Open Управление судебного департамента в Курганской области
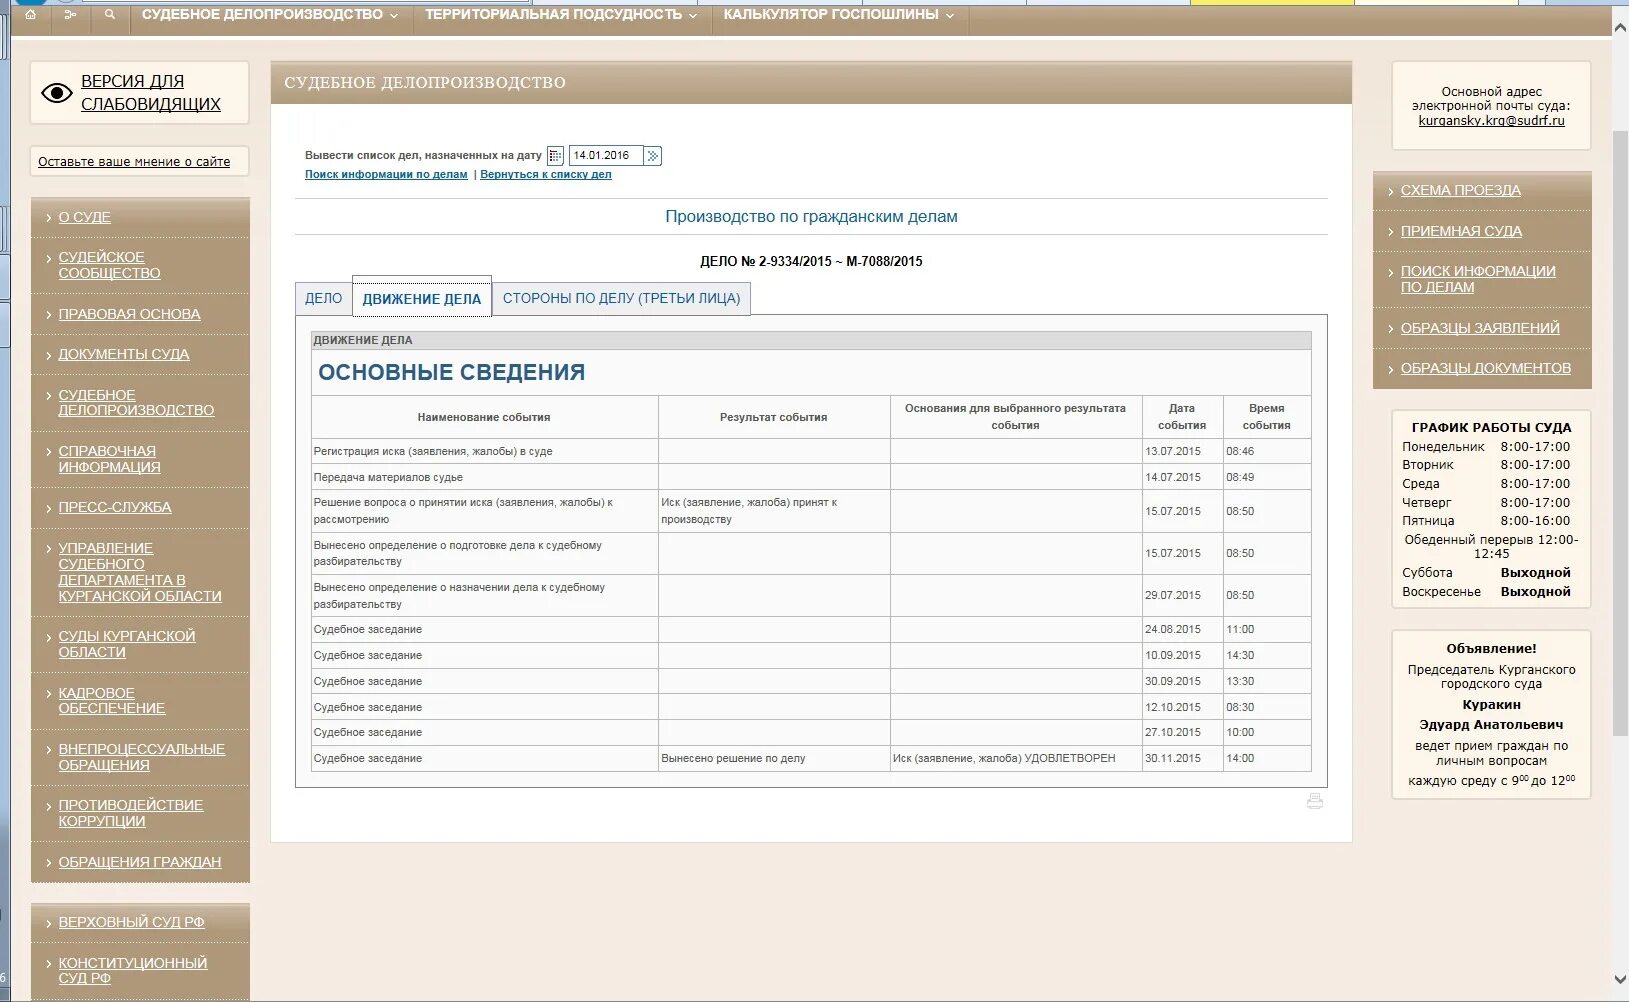1629x1002 pixels. [140, 572]
